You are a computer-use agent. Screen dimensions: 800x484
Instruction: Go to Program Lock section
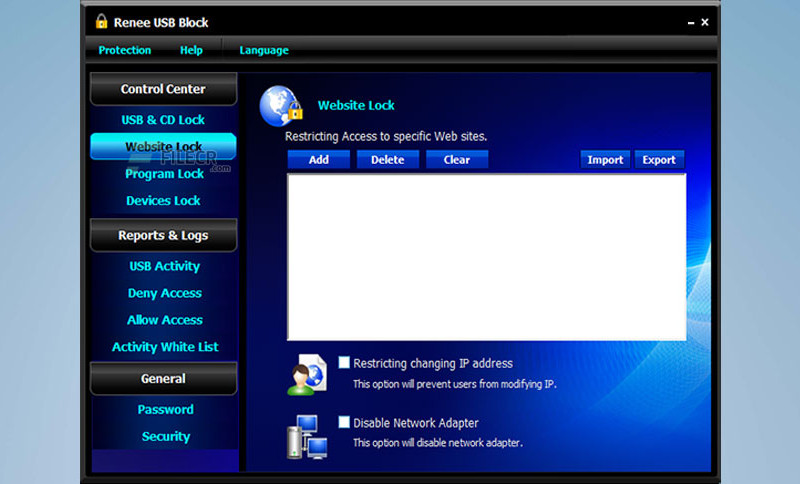(164, 174)
